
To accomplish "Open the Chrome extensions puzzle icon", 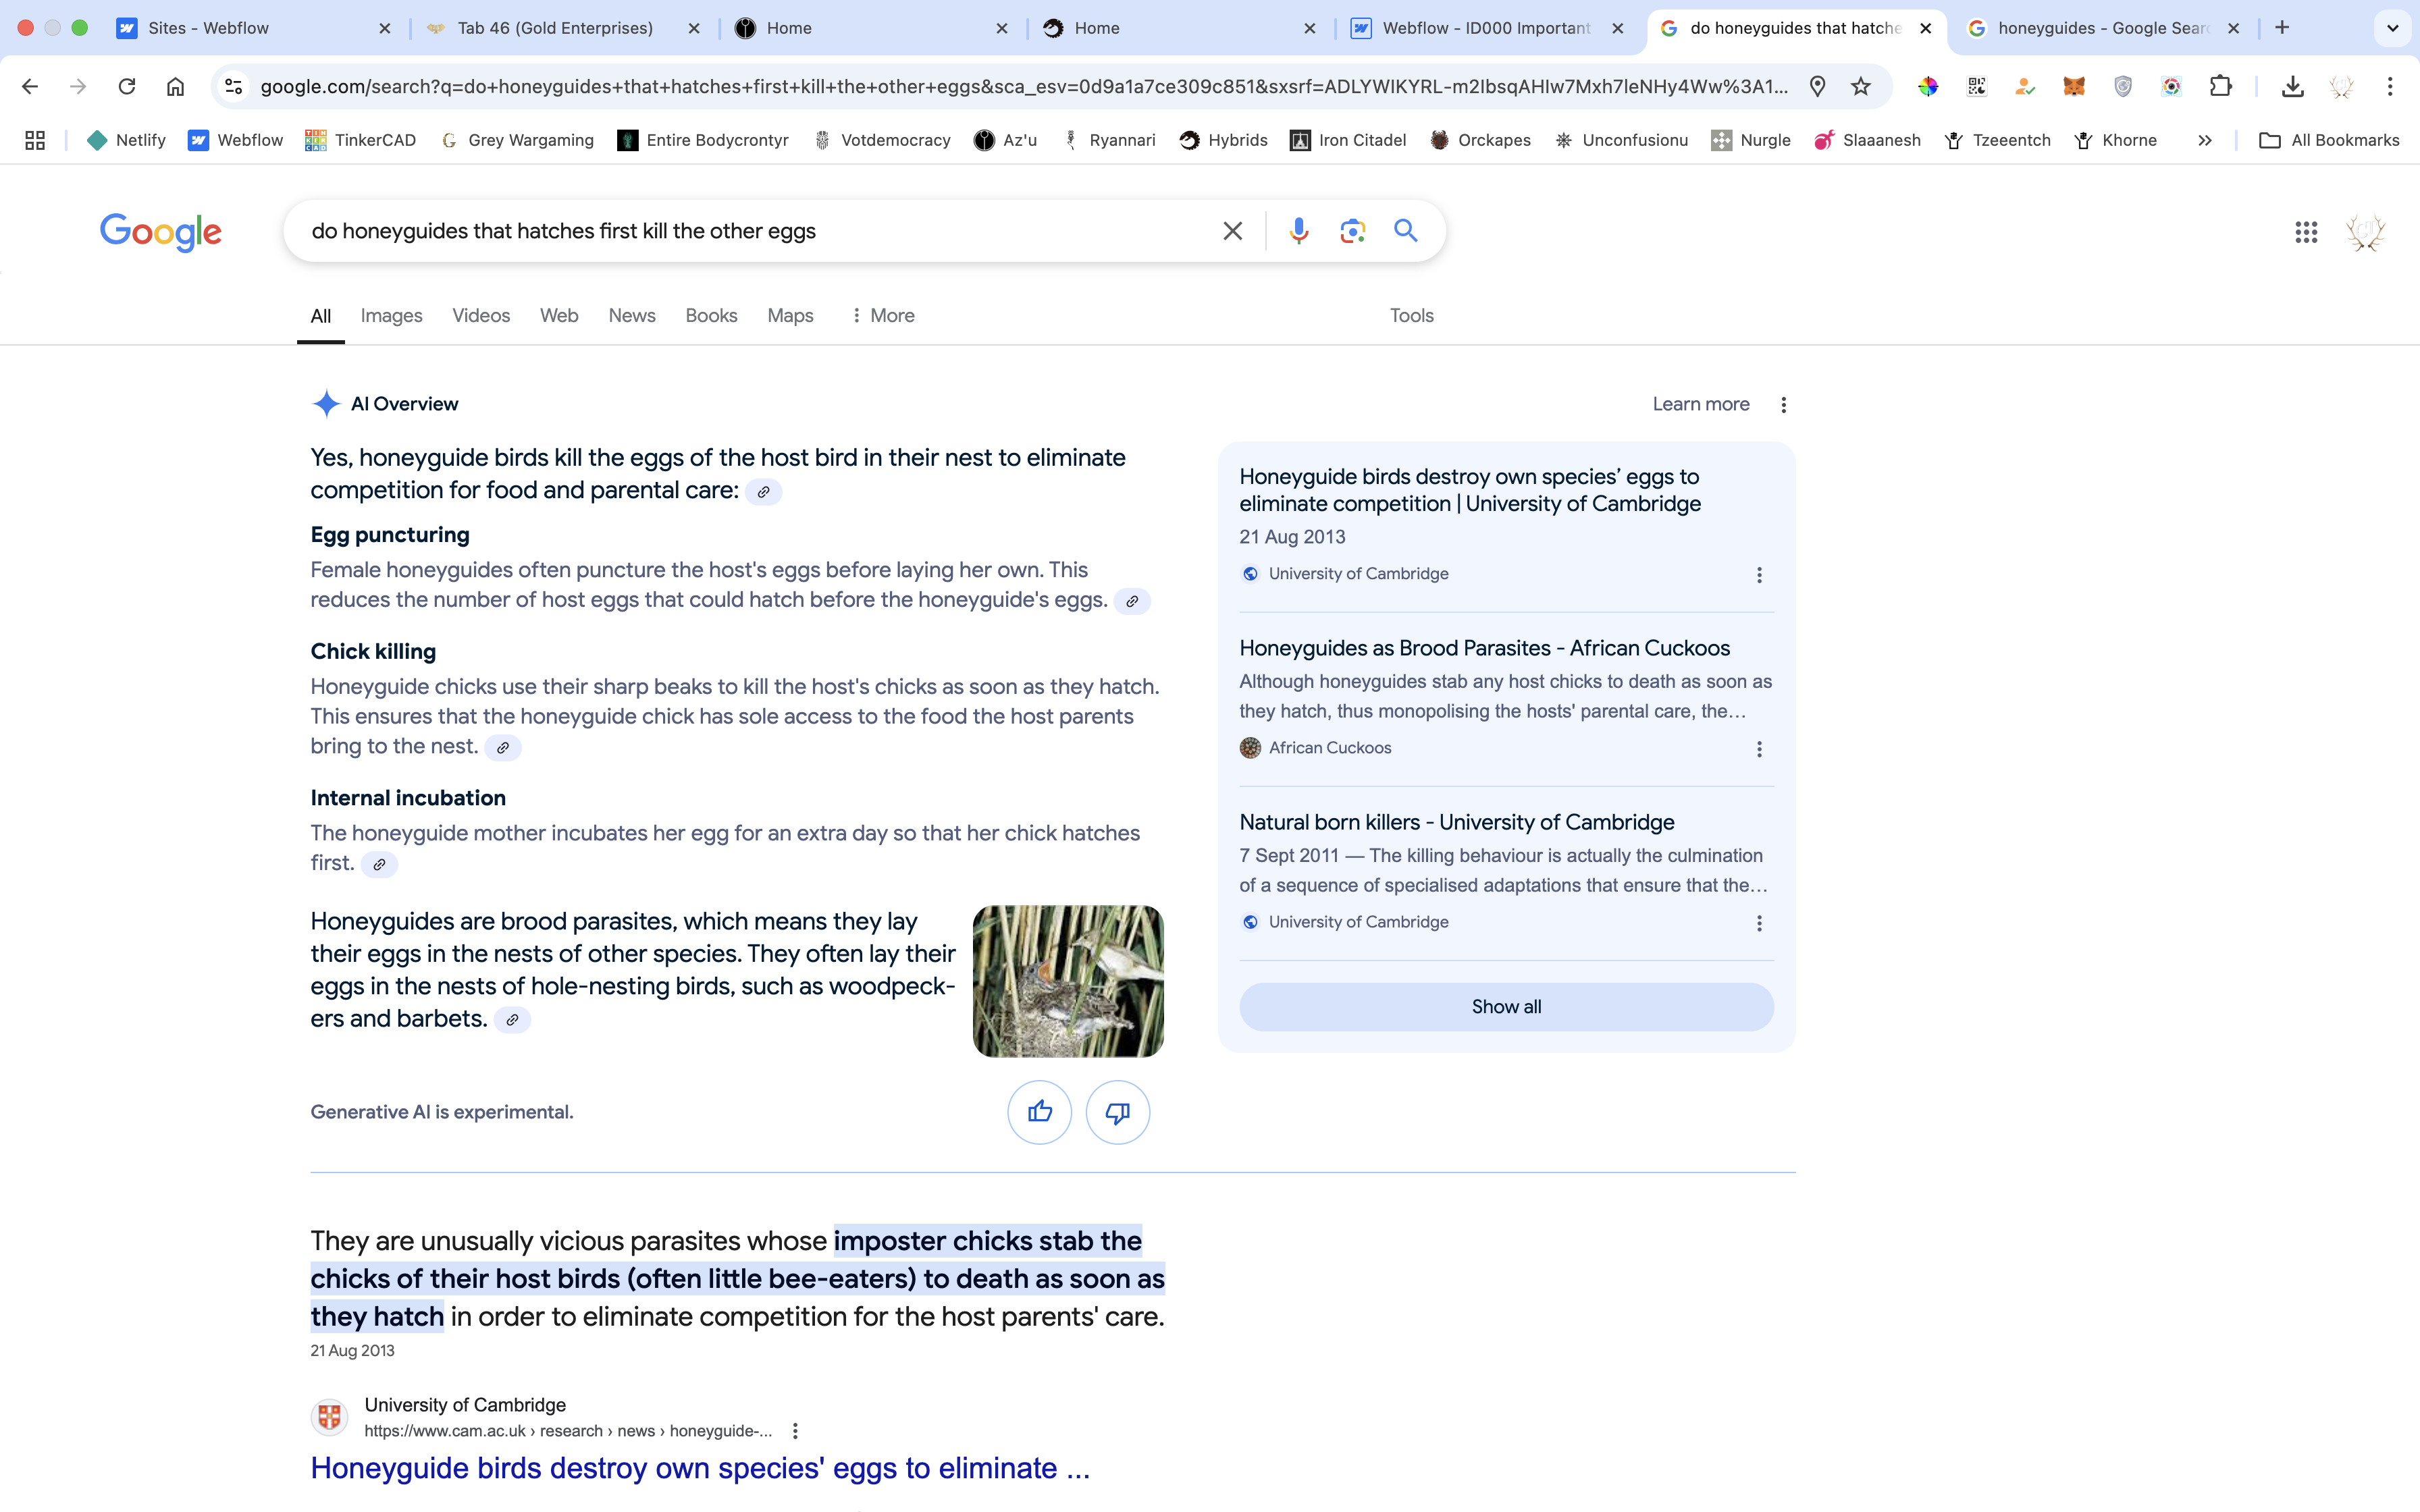I will point(2220,87).
